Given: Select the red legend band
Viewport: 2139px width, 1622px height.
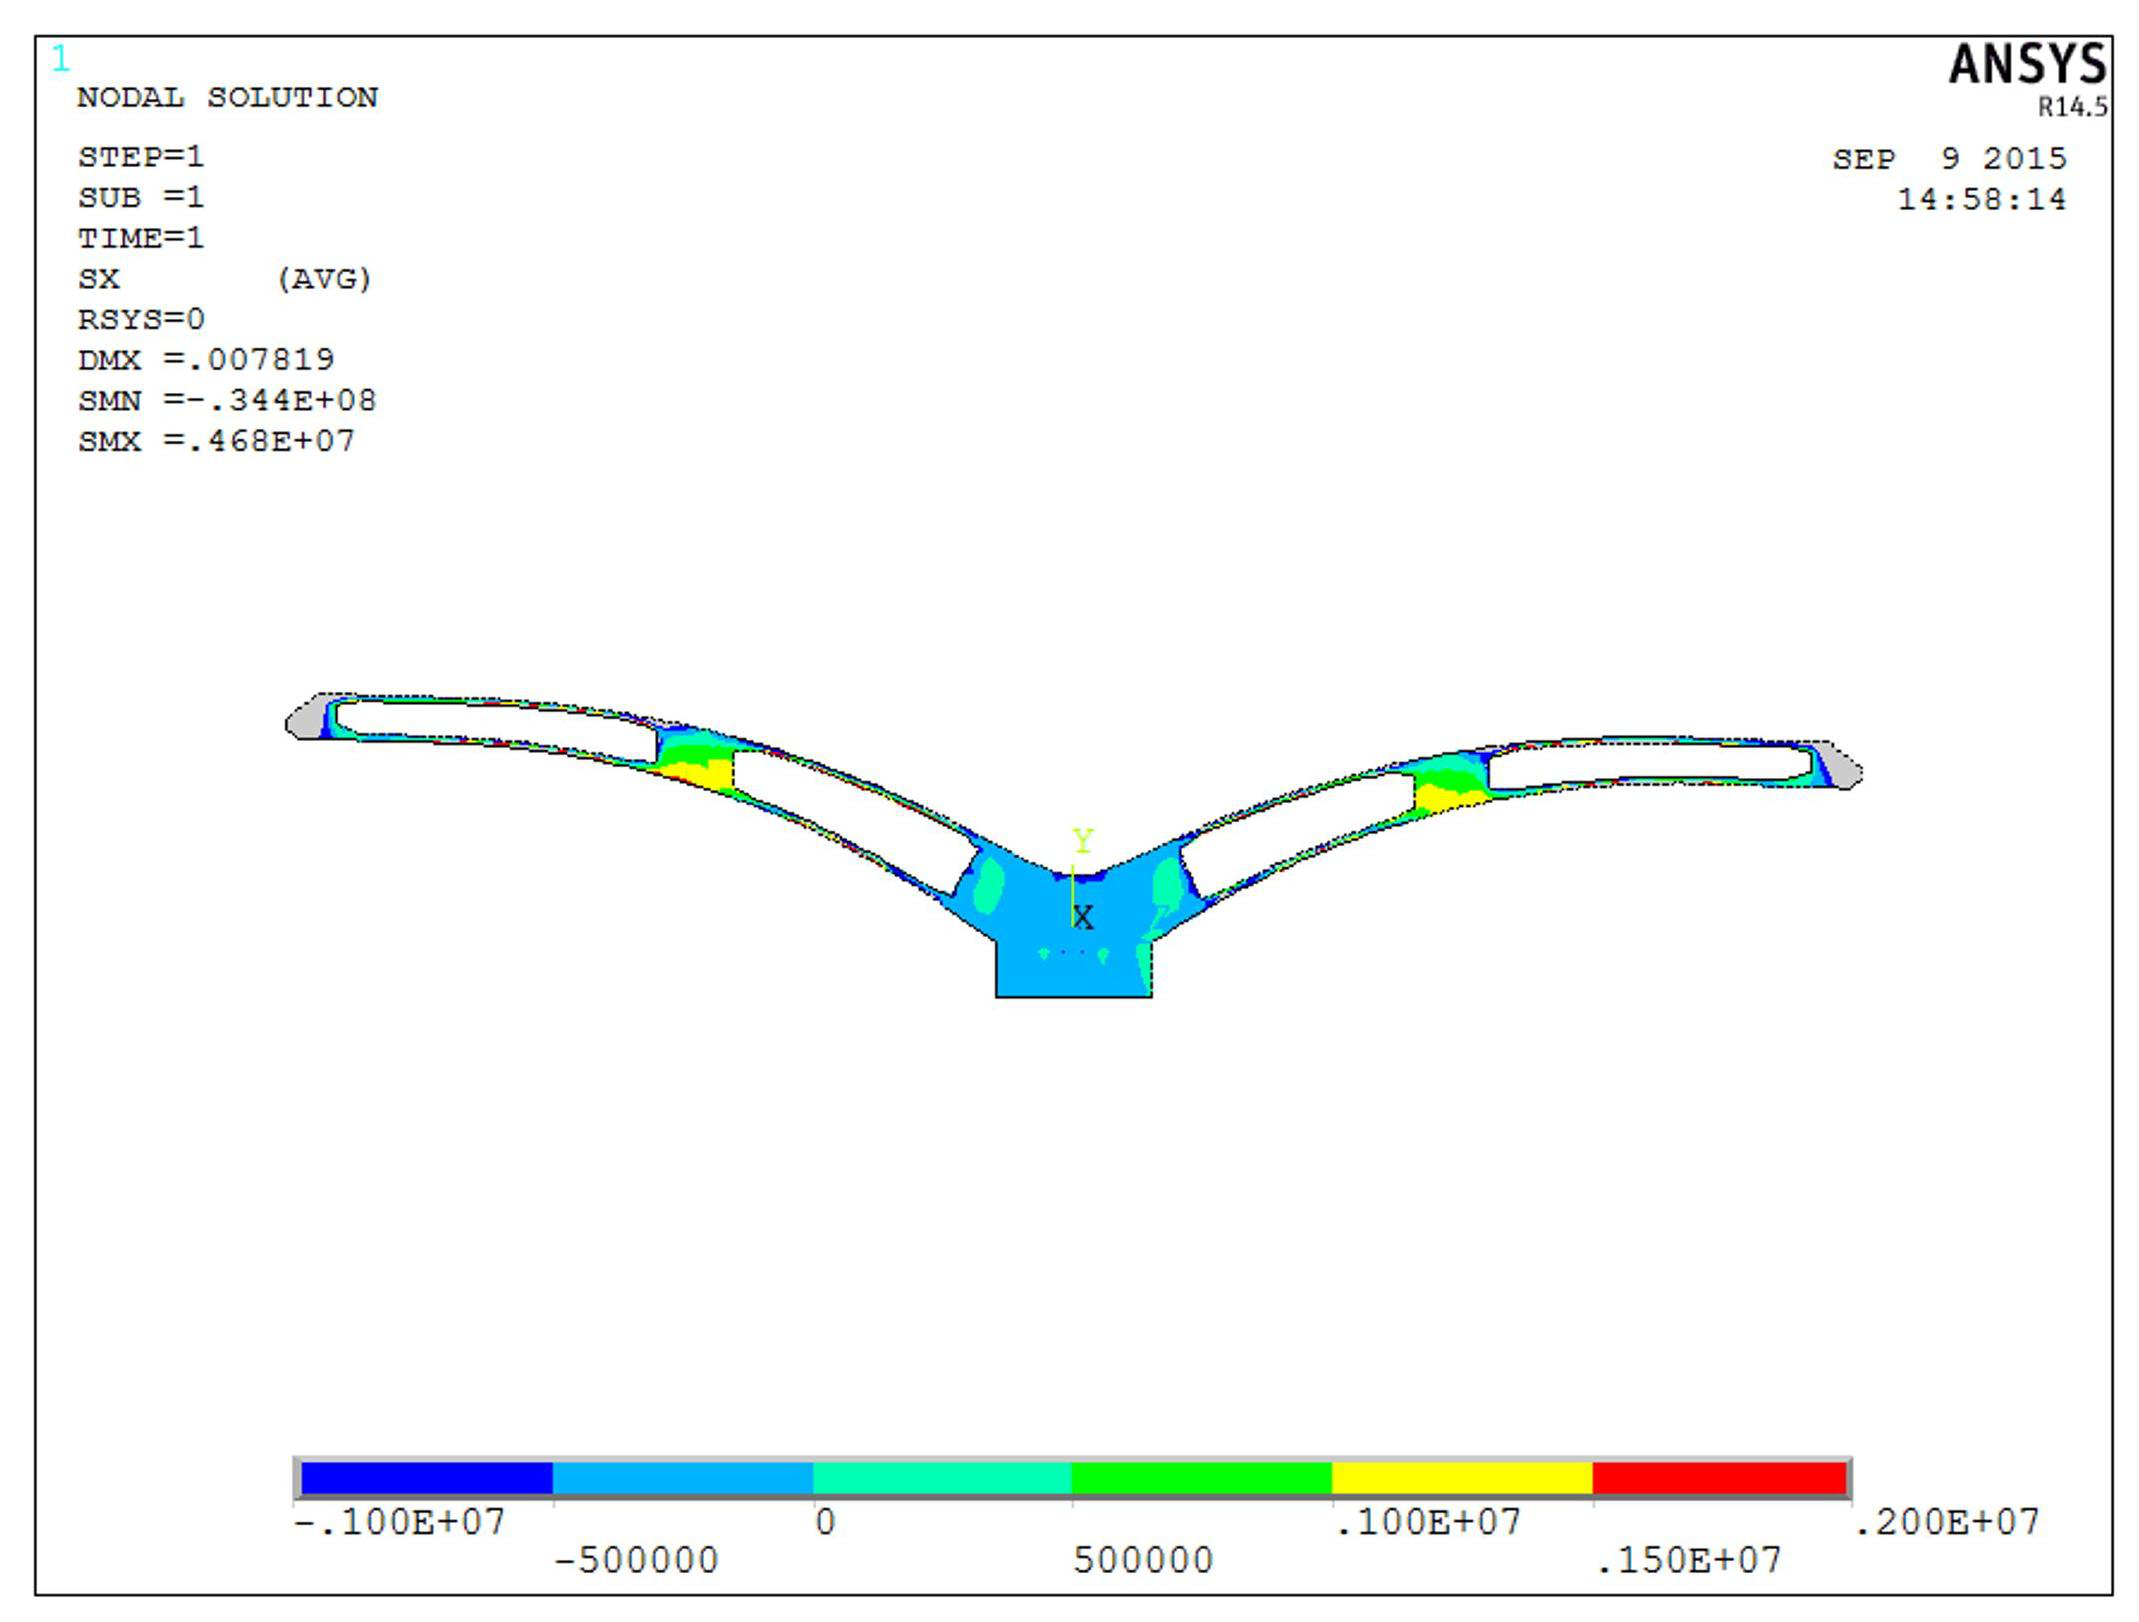Looking at the screenshot, I should coord(1718,1478).
